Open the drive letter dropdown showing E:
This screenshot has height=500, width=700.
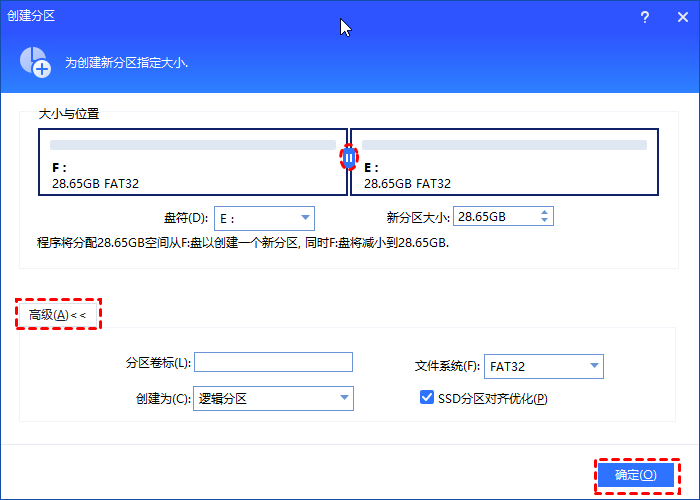[304, 218]
